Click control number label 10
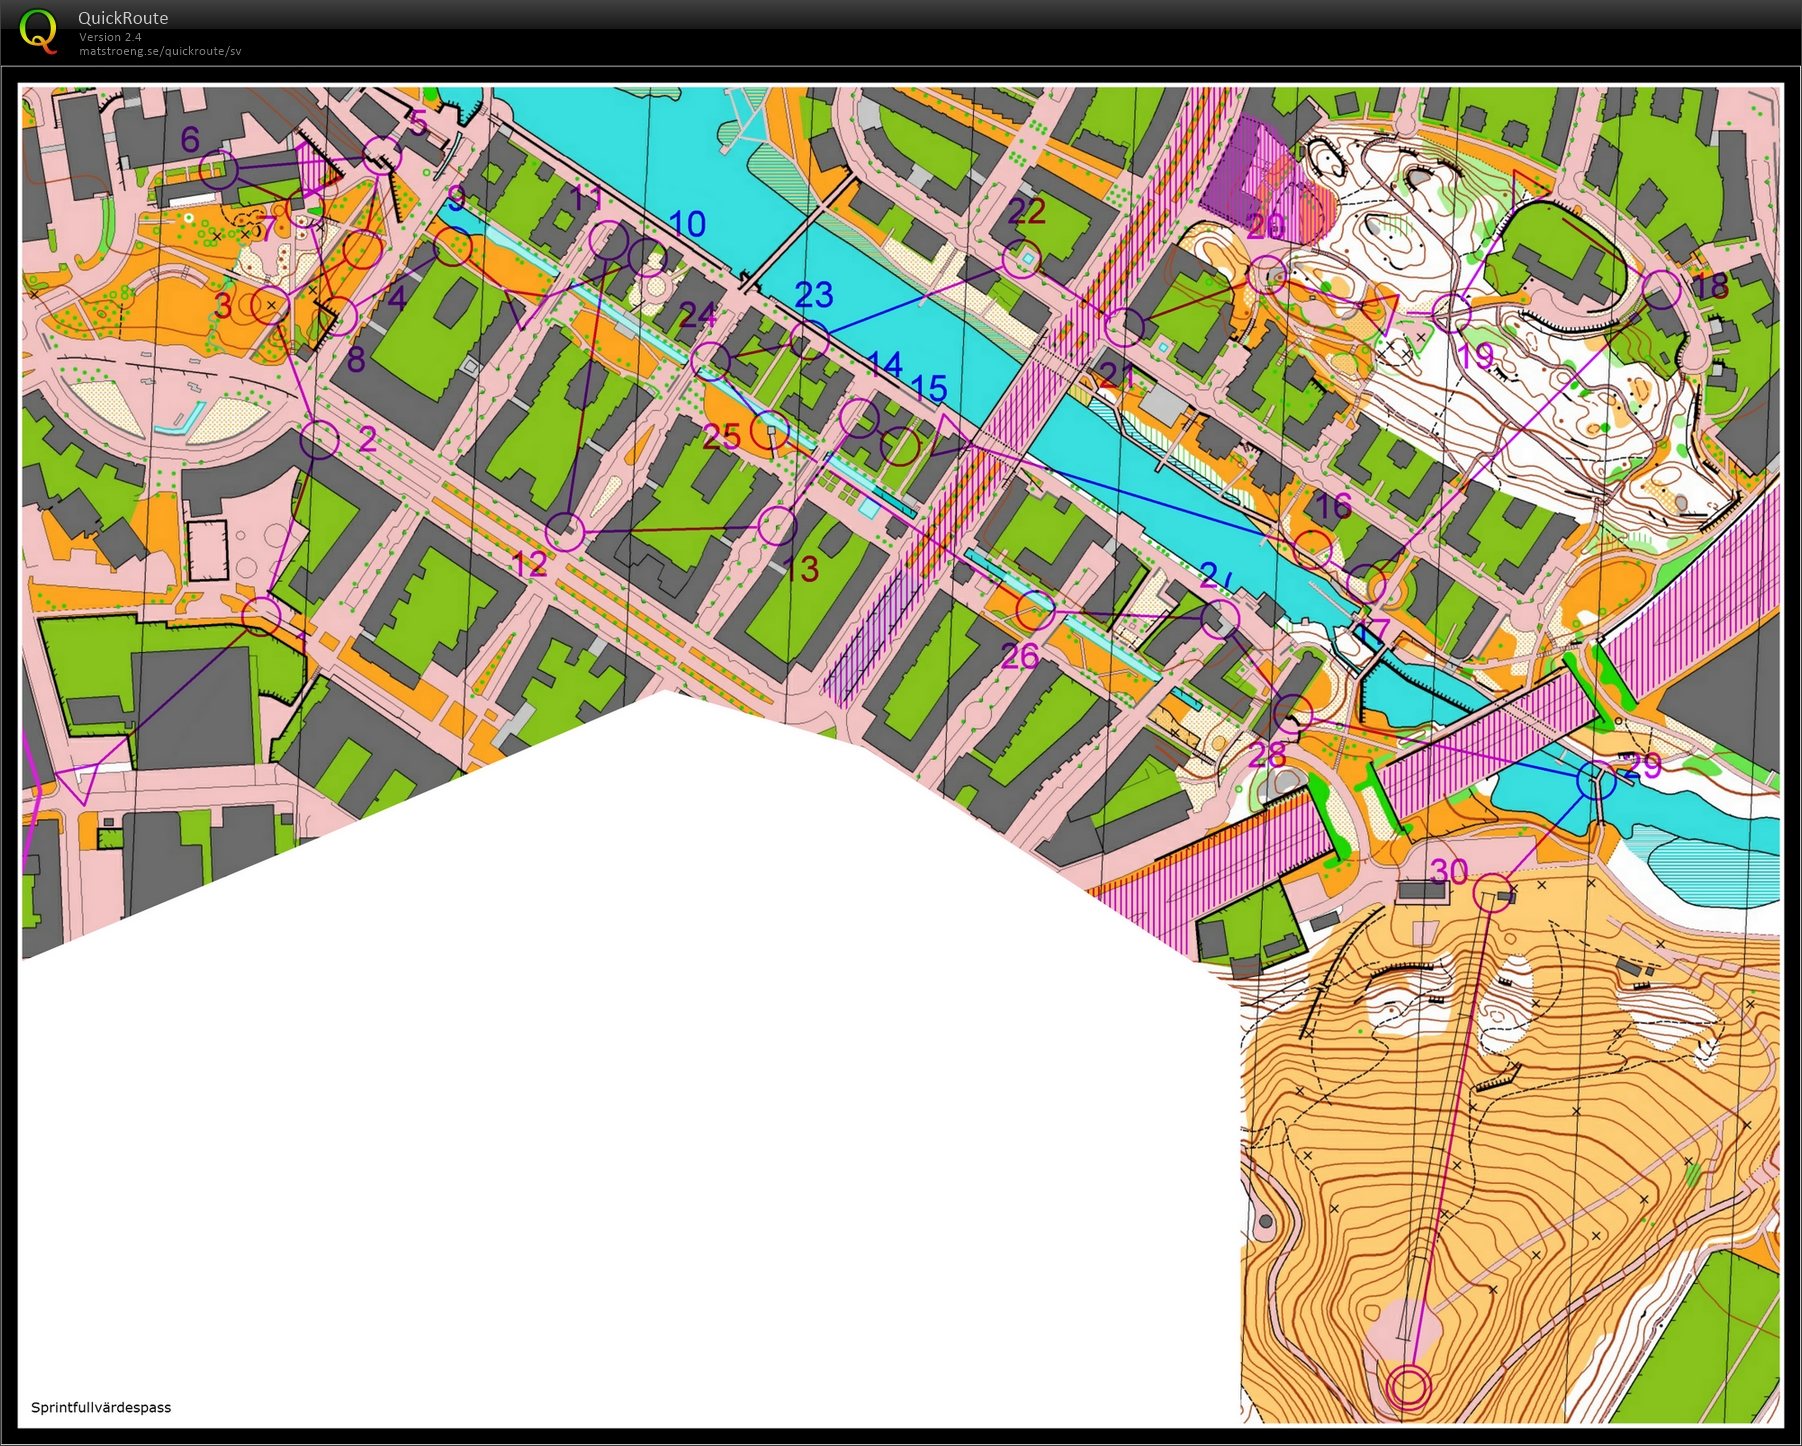The height and width of the screenshot is (1446, 1802). coord(687,223)
